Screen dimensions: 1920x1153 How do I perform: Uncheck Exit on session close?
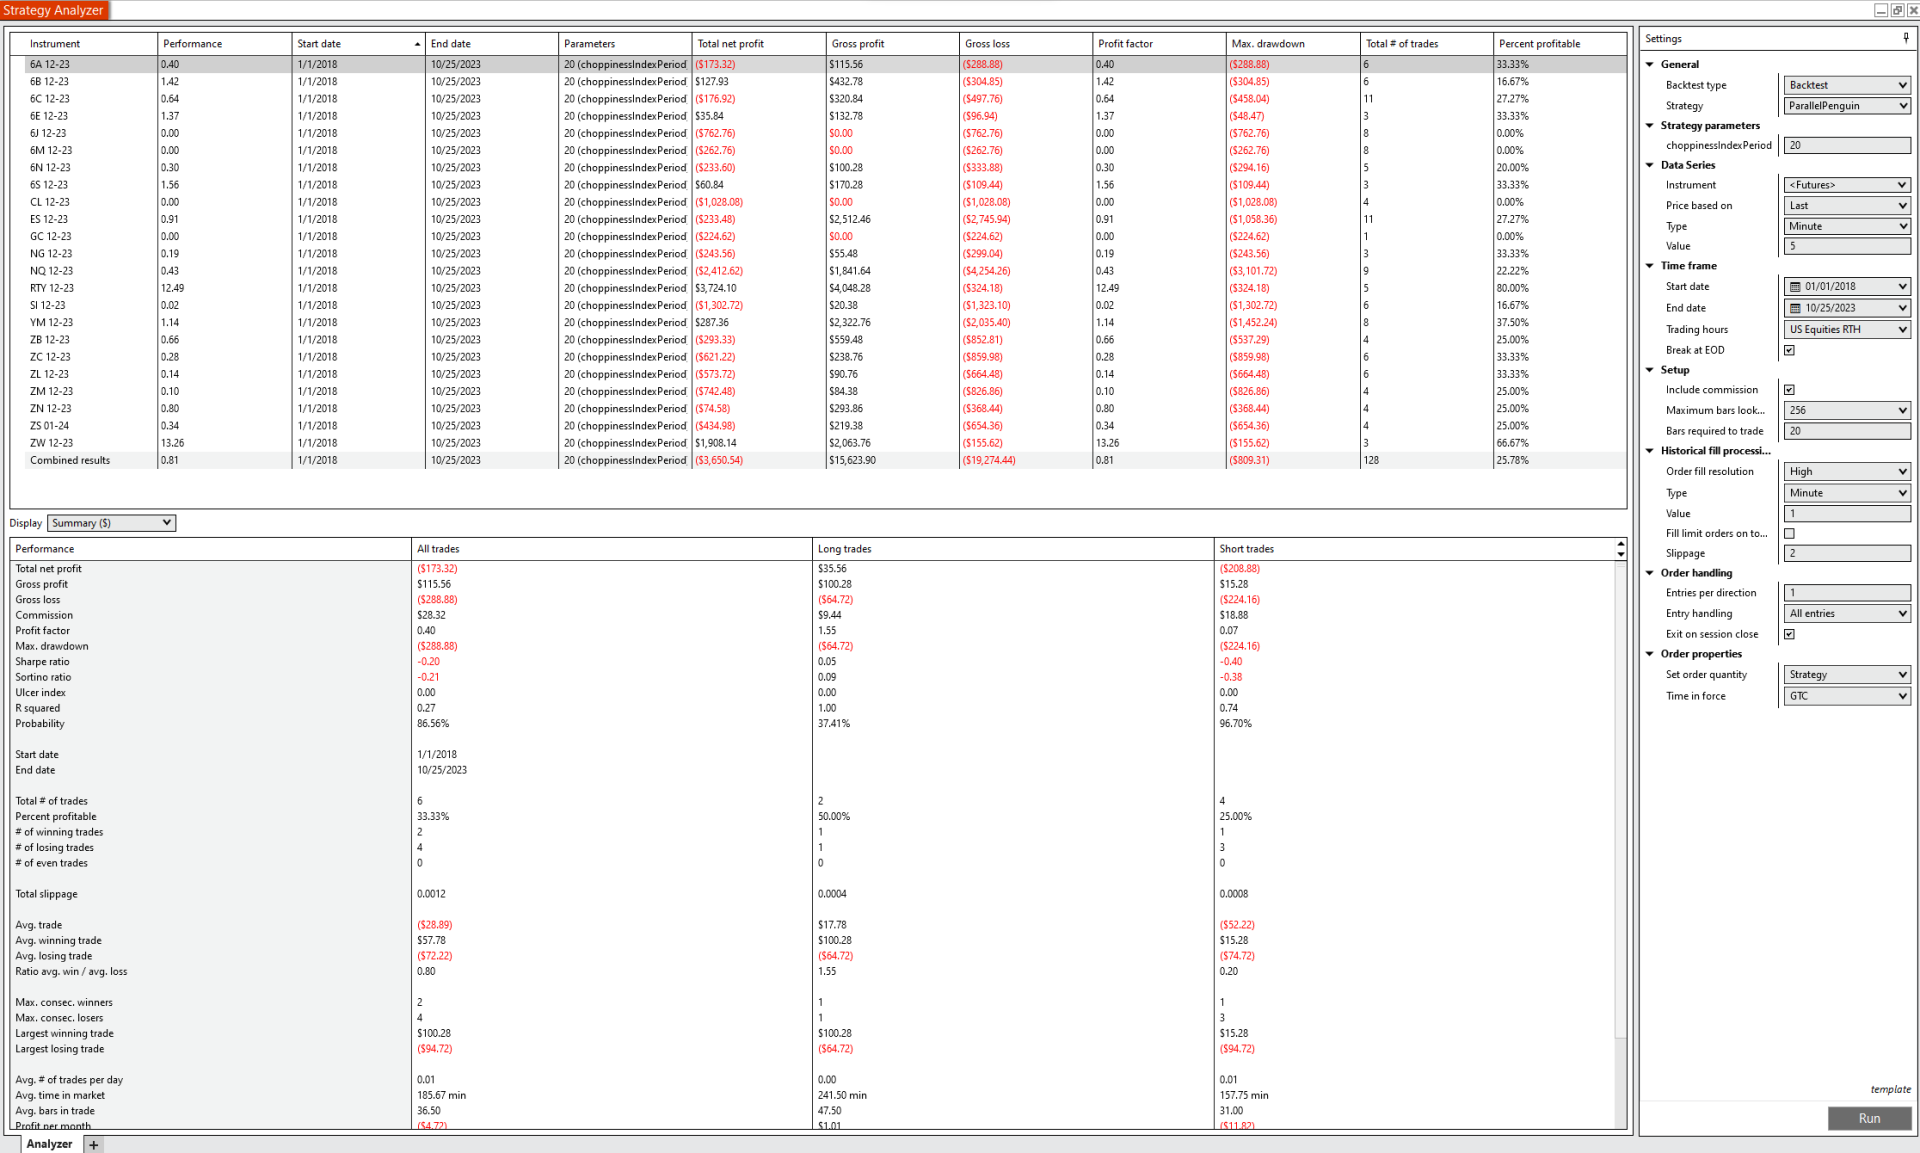coord(1789,634)
